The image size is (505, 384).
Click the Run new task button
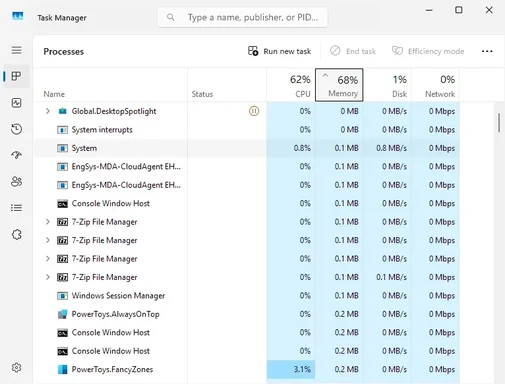(x=279, y=51)
